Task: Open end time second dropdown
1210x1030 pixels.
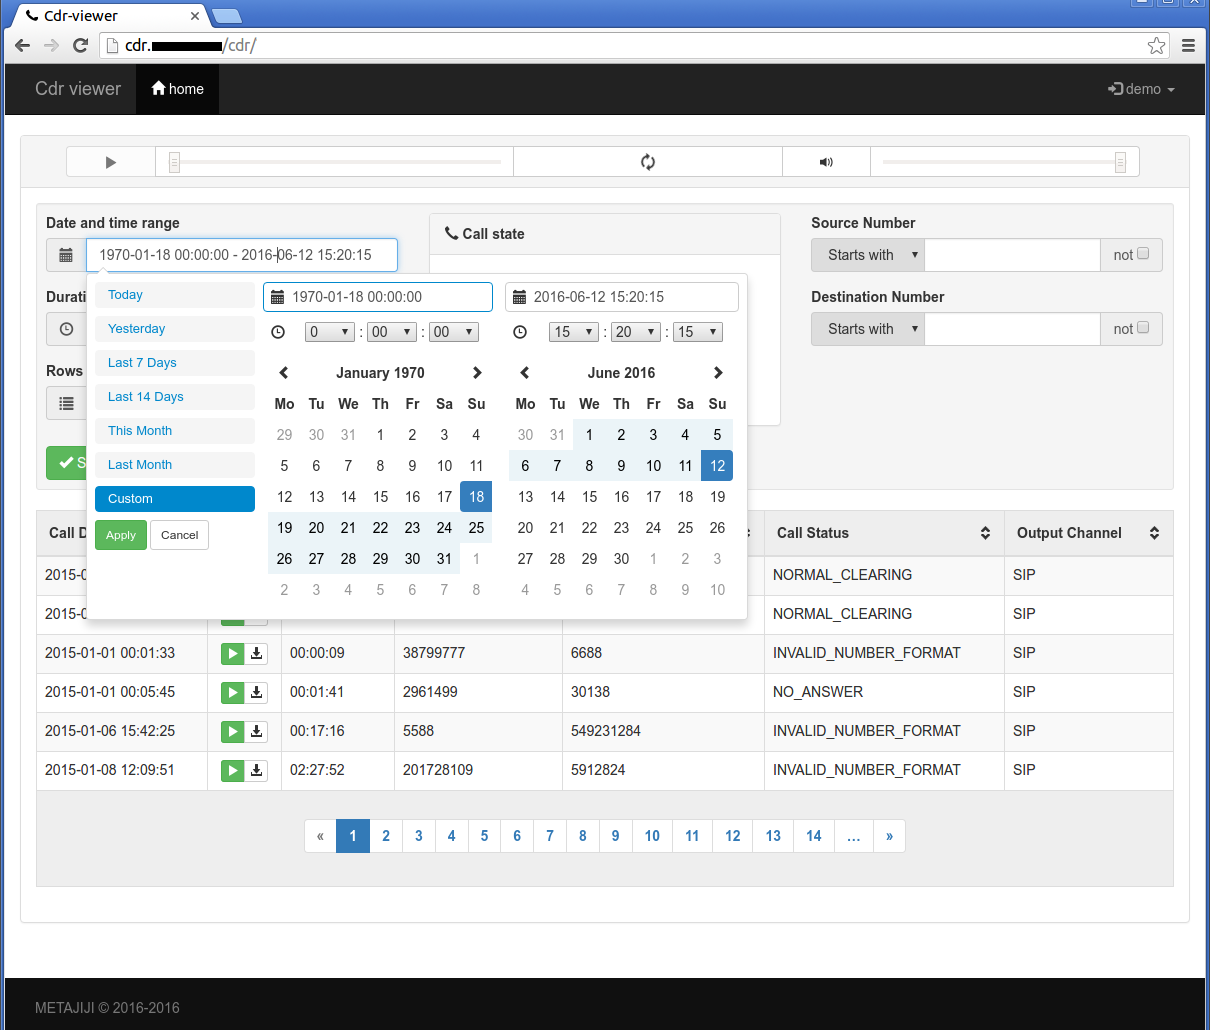Action: 698,332
